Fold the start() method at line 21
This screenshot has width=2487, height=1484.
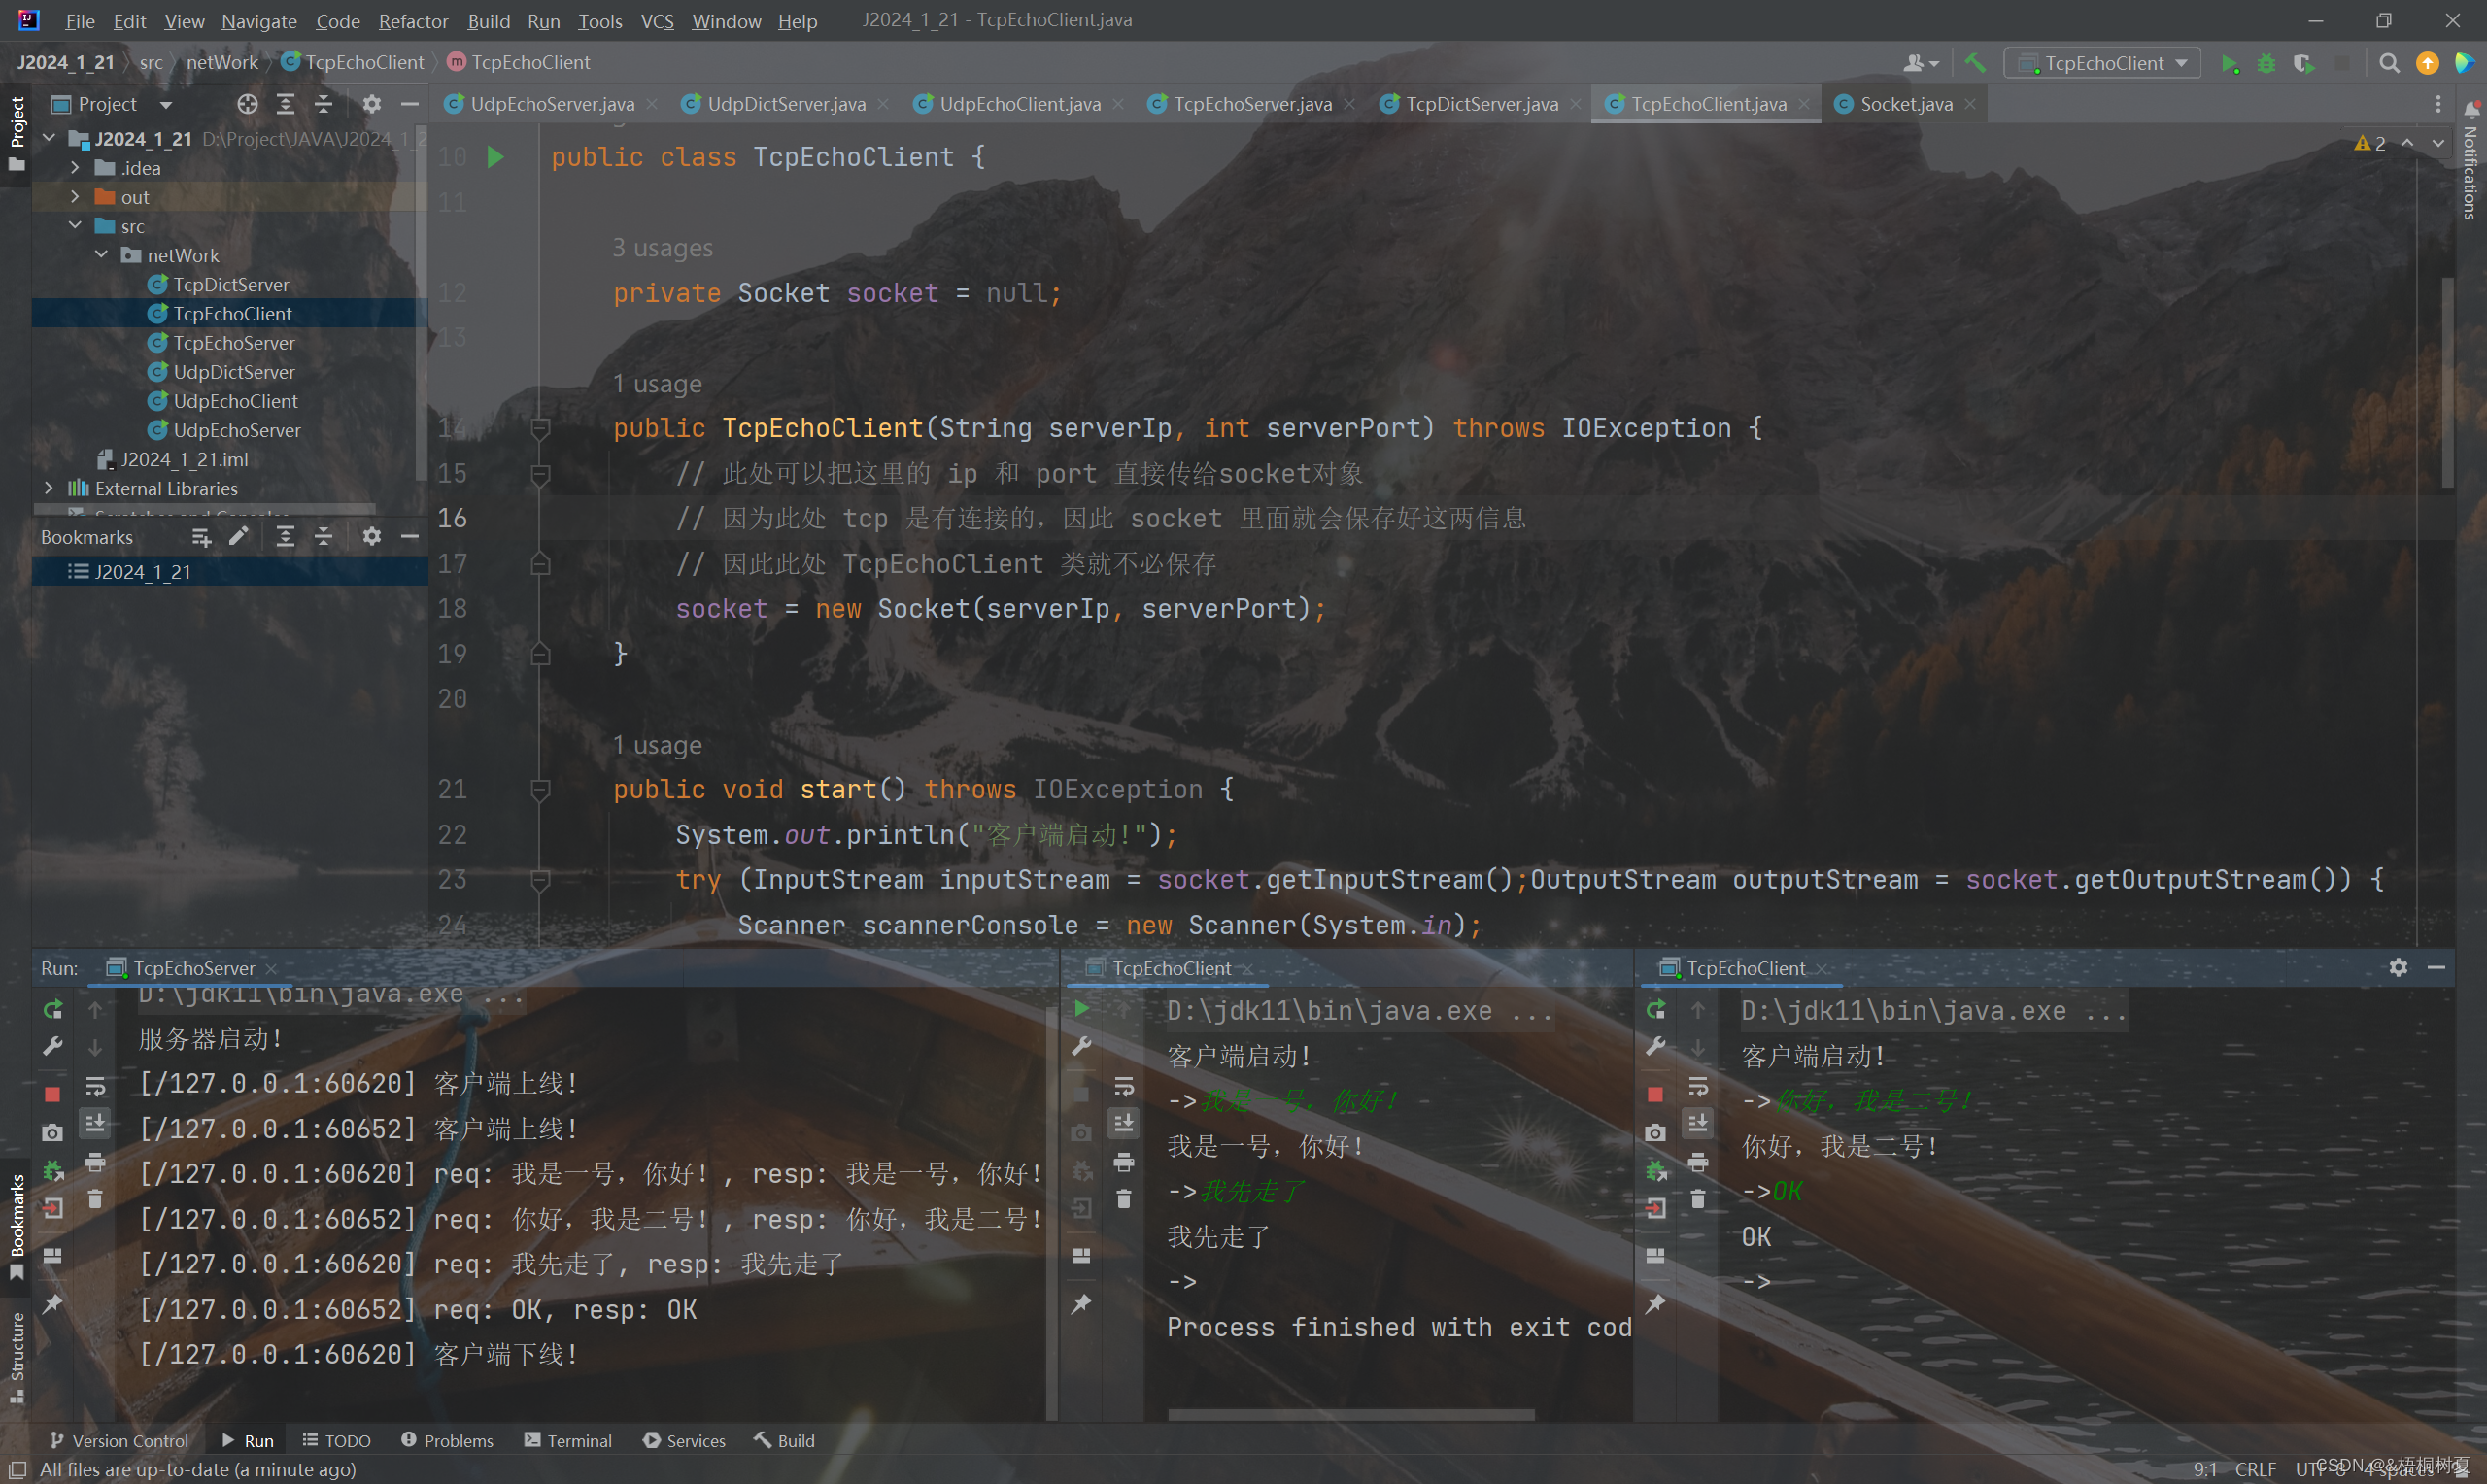pos(540,790)
